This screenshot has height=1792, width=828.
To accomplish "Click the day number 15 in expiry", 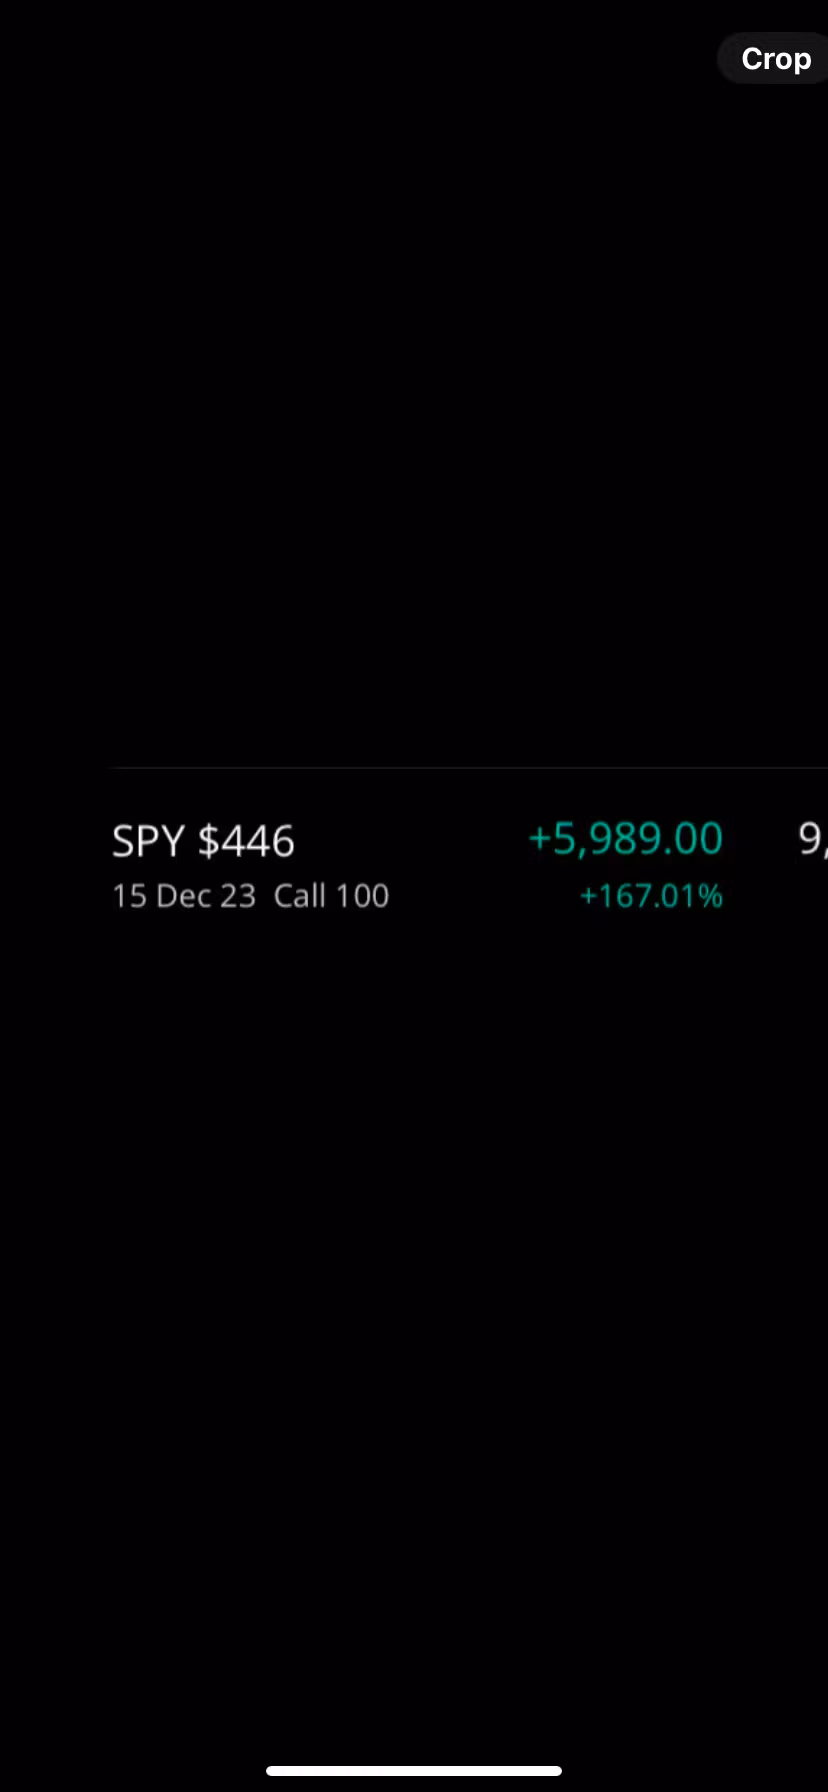I will 129,896.
